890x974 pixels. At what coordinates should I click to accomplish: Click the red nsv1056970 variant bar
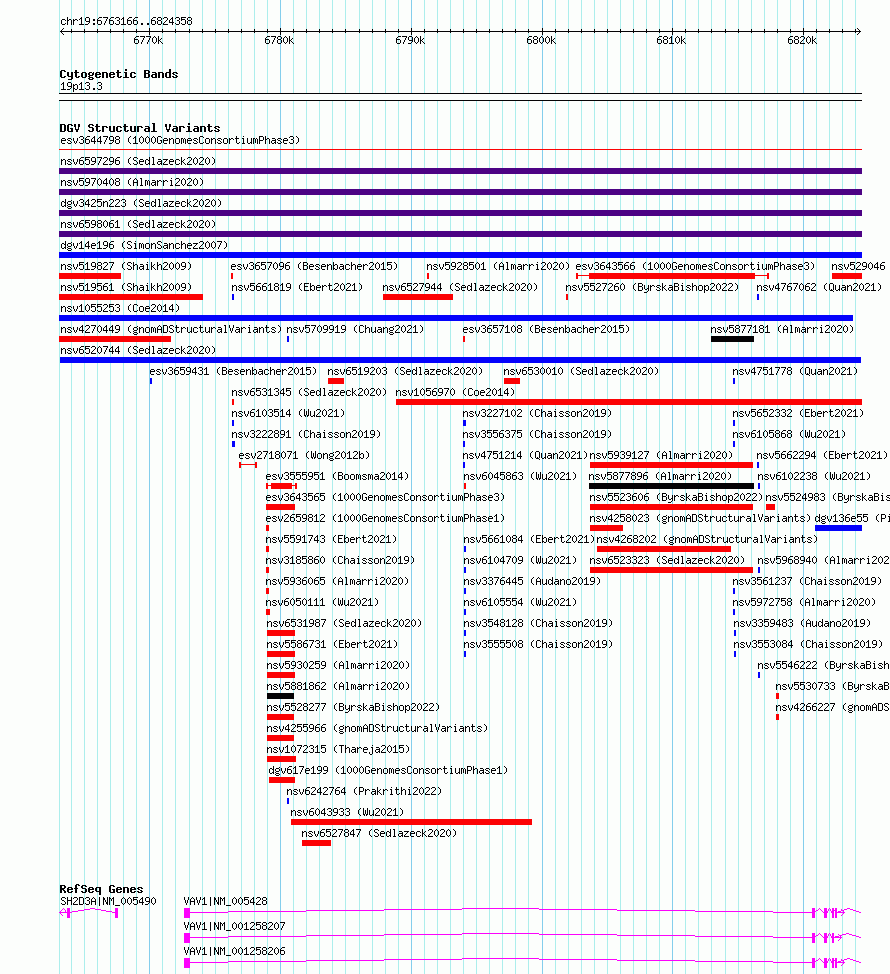coord(629,403)
